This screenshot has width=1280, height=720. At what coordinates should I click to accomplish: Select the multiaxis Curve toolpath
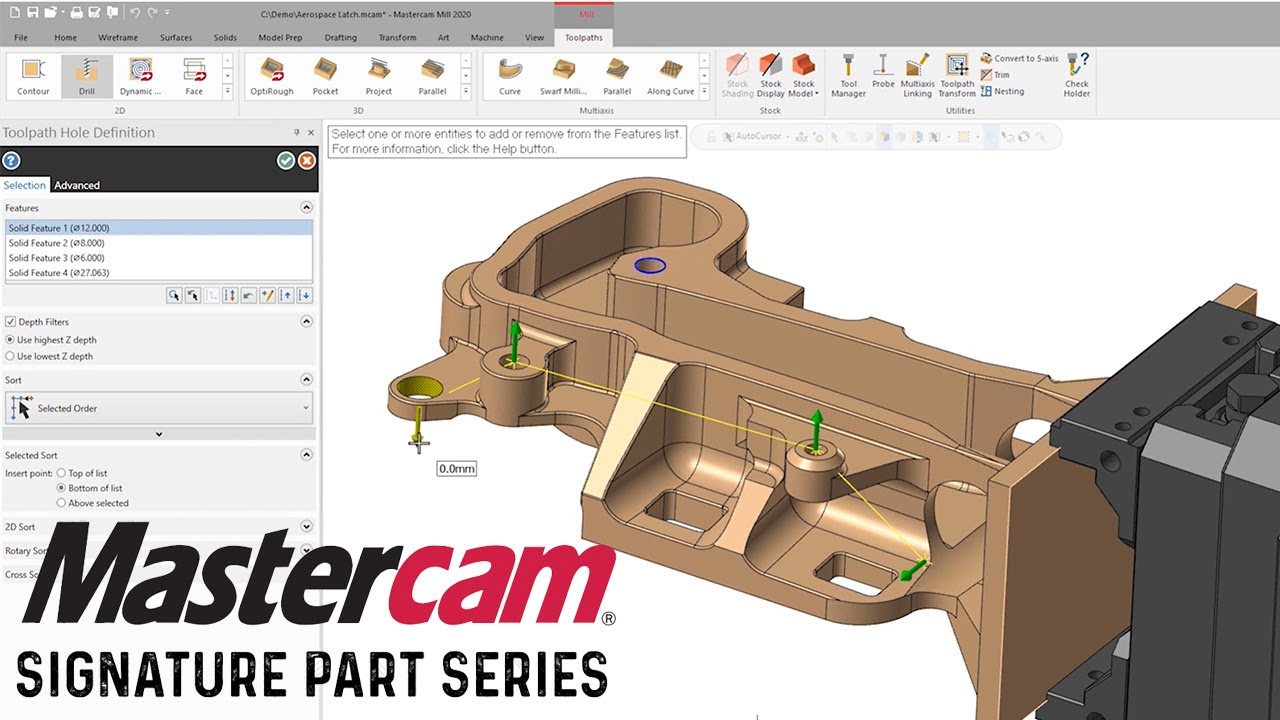[x=510, y=77]
